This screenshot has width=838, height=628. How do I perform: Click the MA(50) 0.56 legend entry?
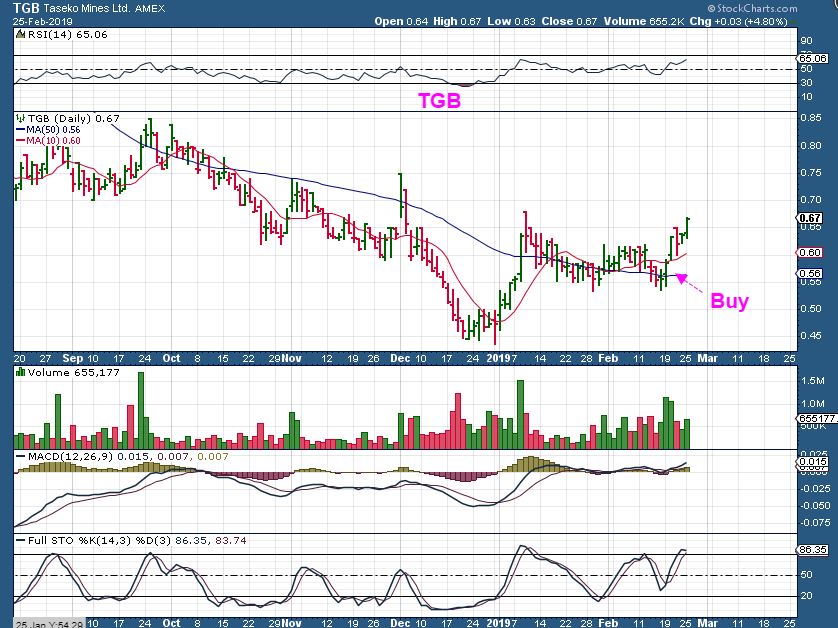pos(49,129)
